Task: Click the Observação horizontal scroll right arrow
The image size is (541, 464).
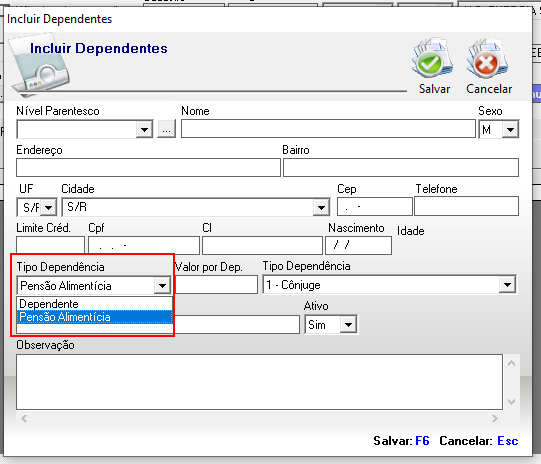Action: point(495,418)
